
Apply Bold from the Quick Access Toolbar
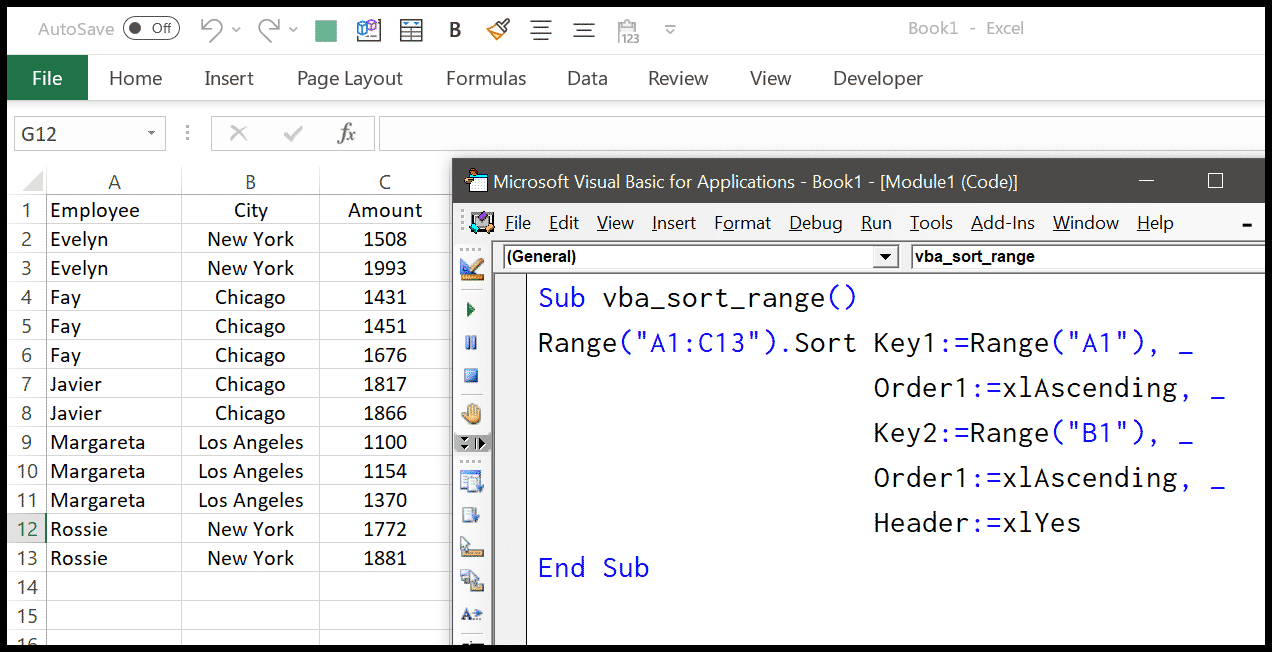pyautogui.click(x=455, y=30)
